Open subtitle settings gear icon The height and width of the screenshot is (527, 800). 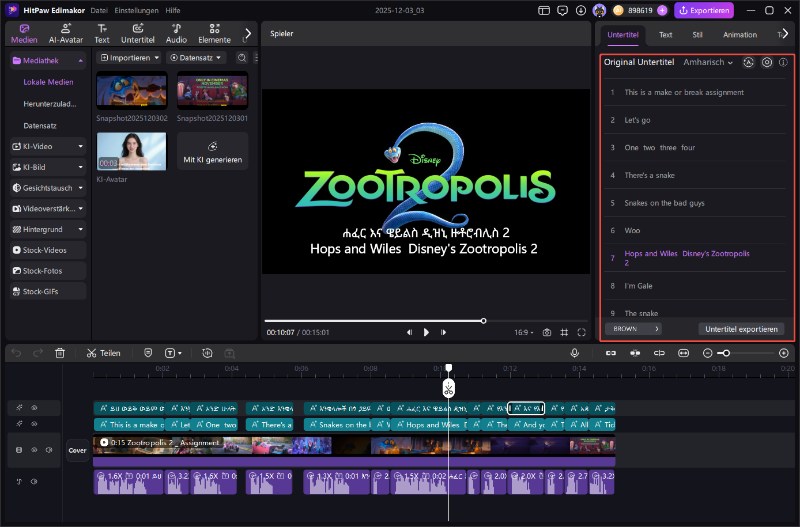(x=767, y=62)
